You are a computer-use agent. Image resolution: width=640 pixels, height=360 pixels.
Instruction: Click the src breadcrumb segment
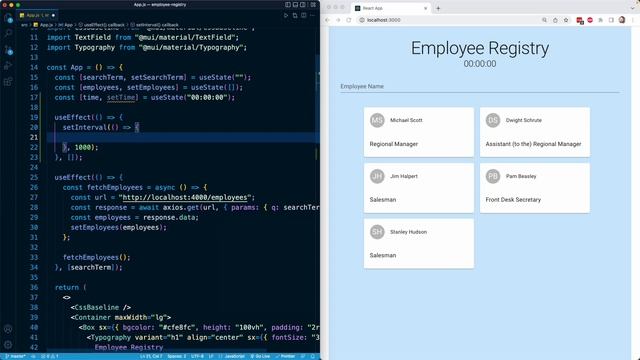point(24,25)
